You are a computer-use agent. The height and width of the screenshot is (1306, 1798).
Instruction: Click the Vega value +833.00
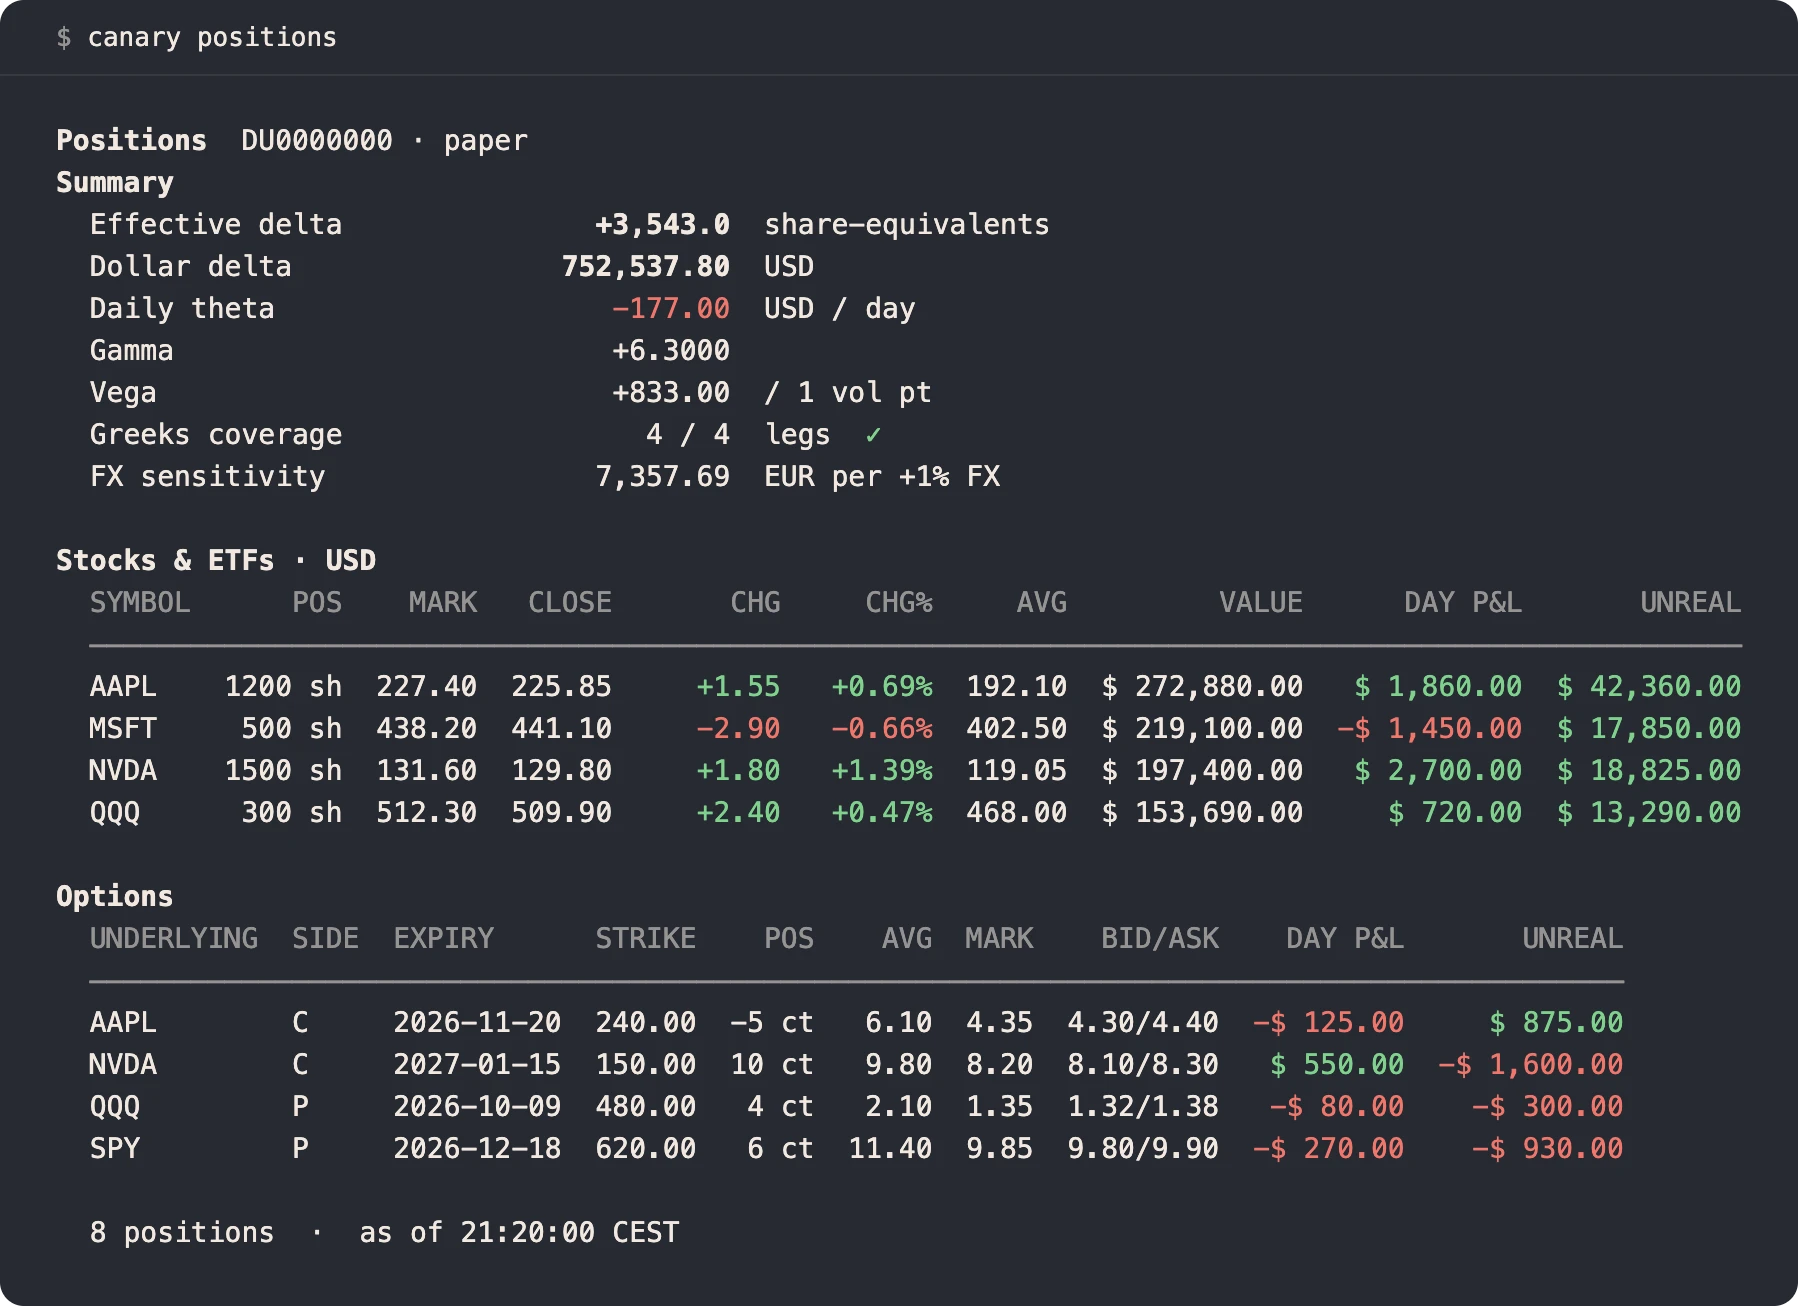click(x=671, y=392)
